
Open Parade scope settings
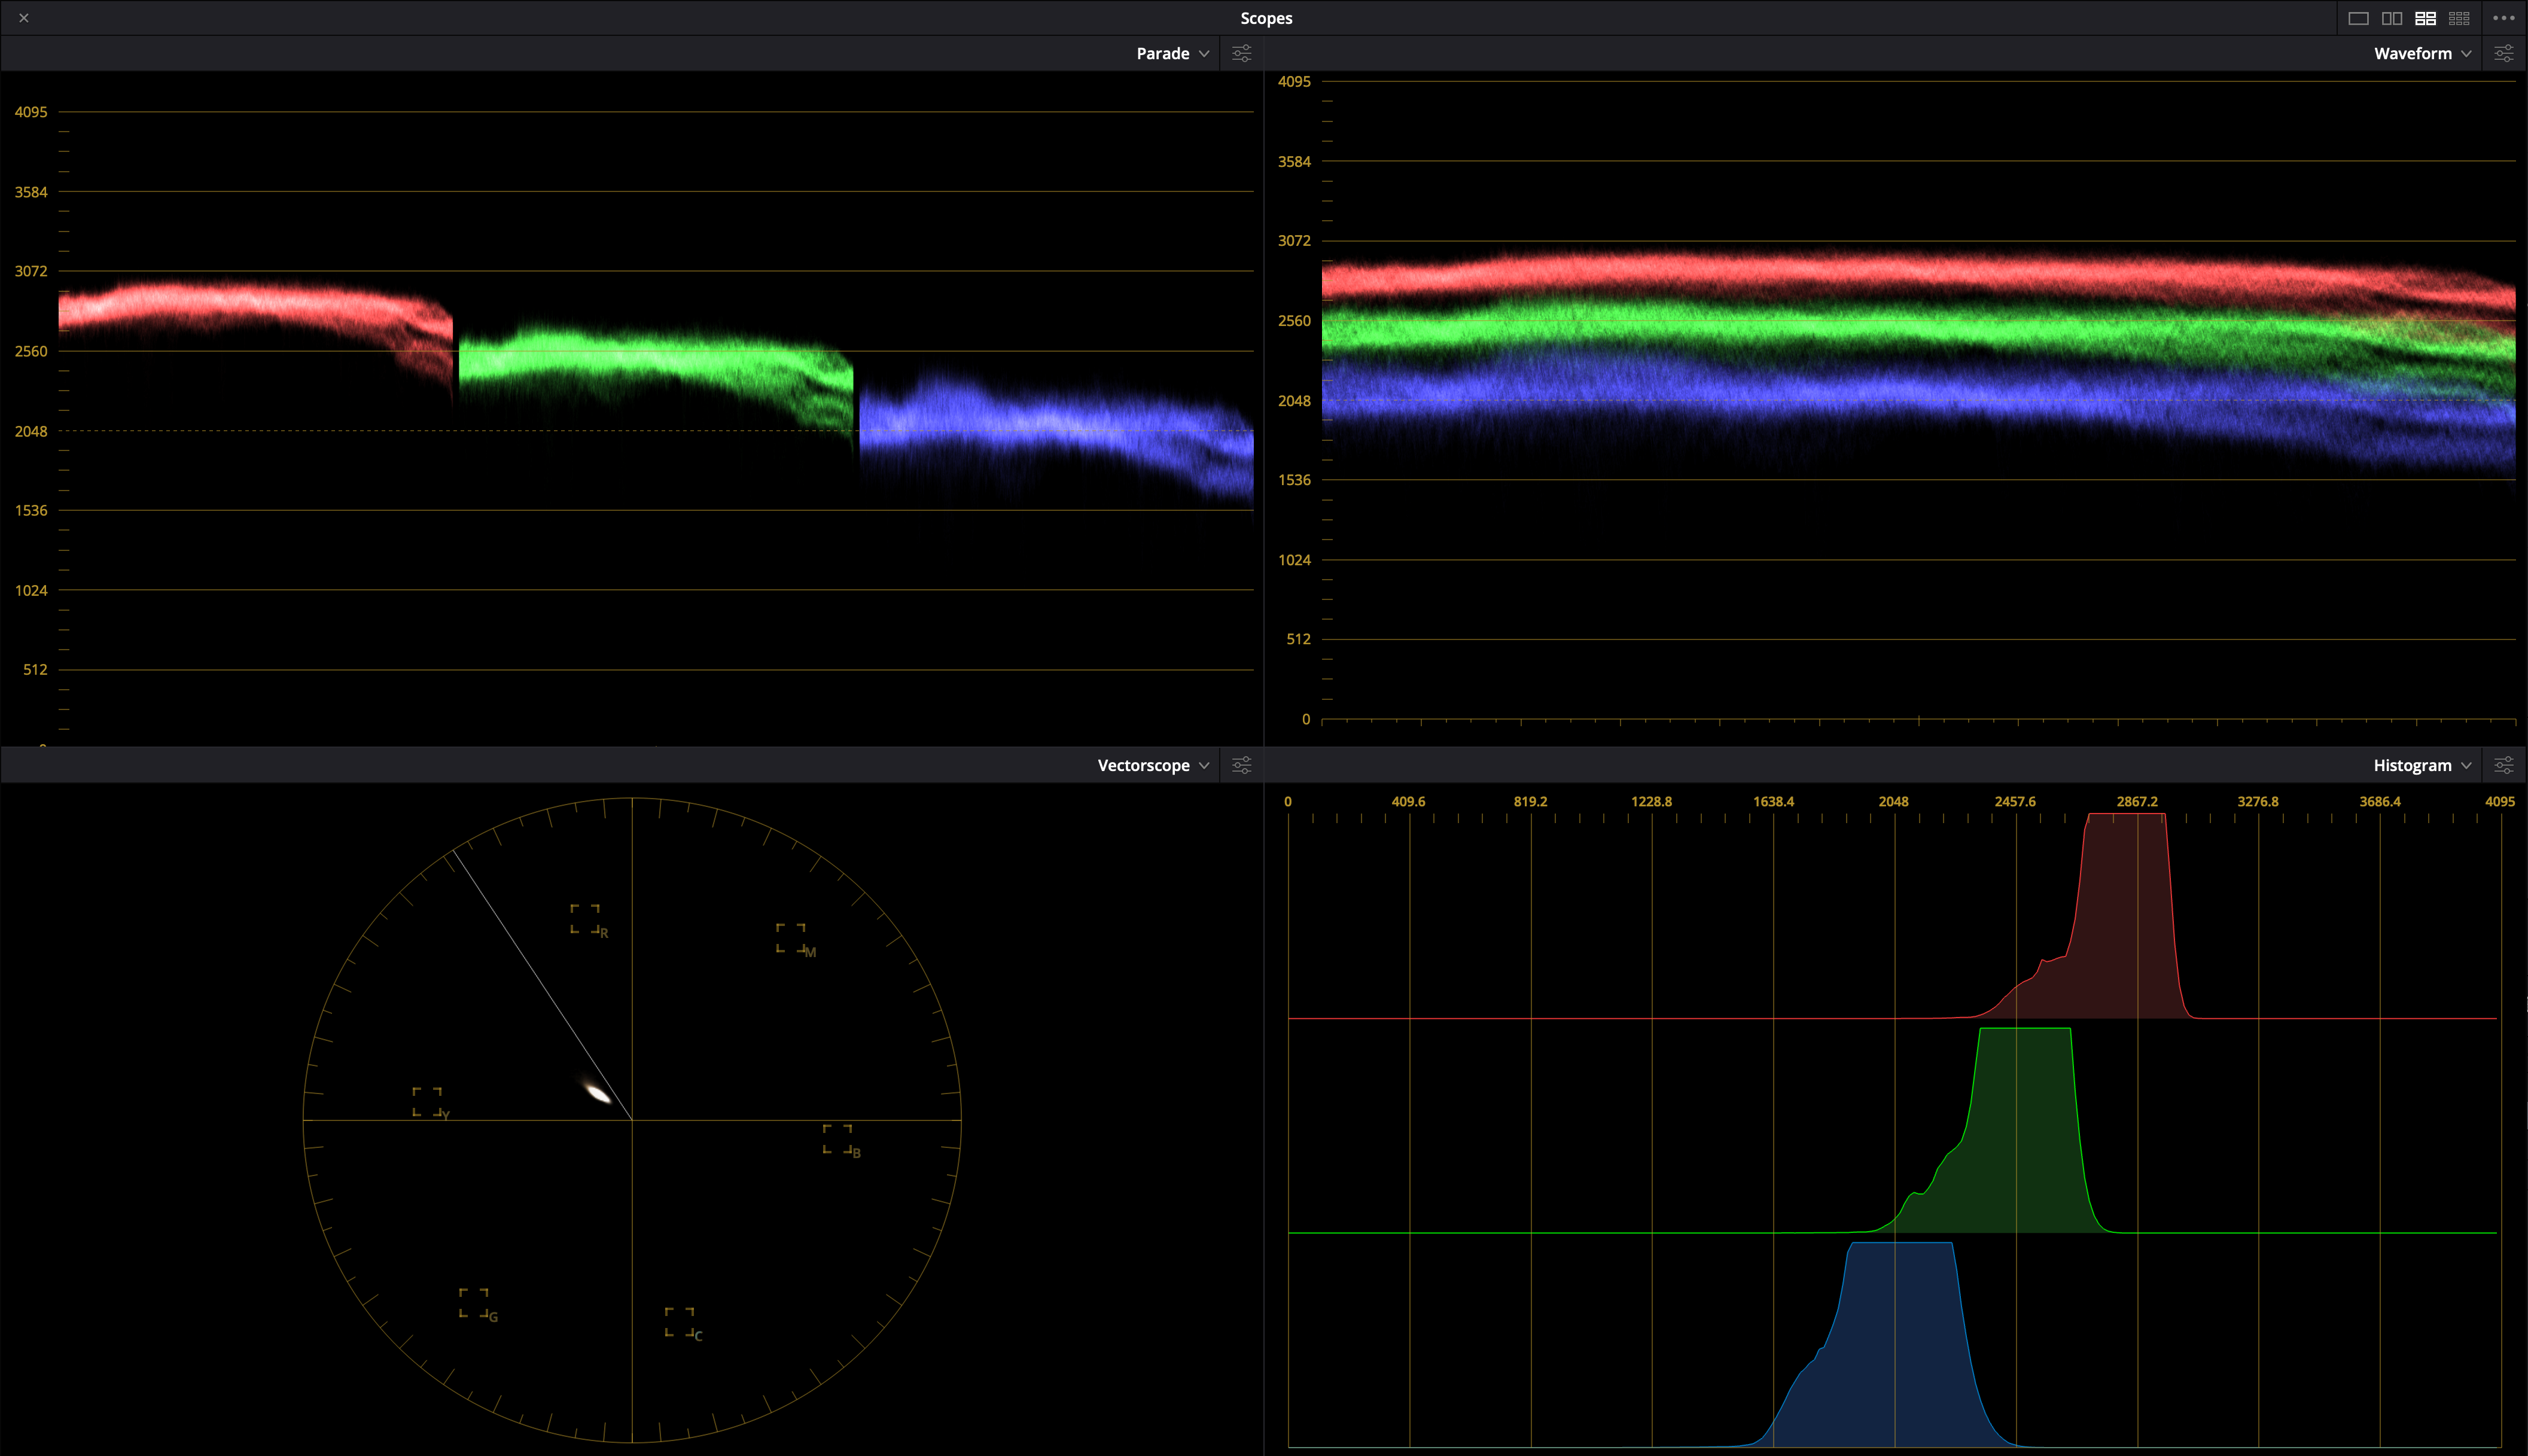click(1241, 53)
